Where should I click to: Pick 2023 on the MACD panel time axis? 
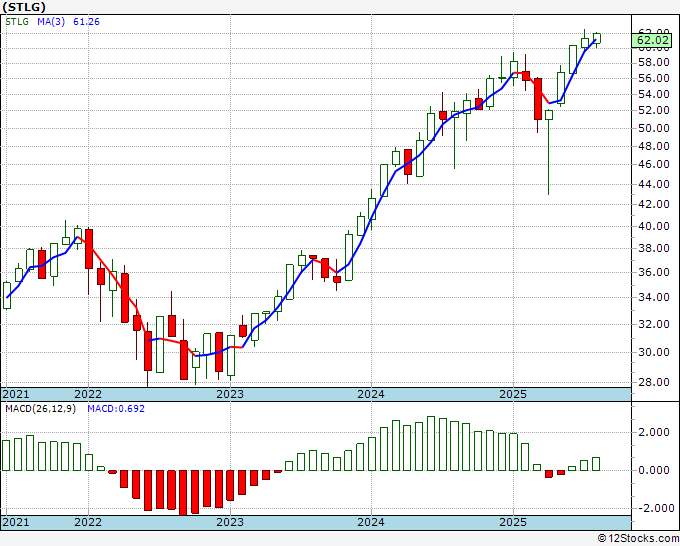coord(230,522)
